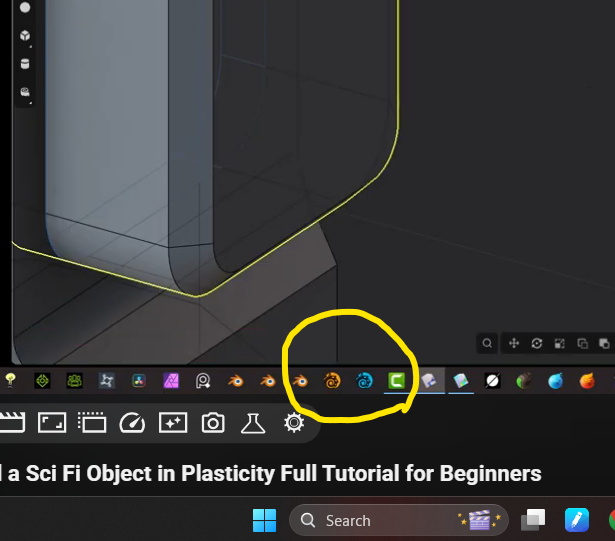Open the flask experiments icon
Viewport: 615px width, 541px height.
click(x=253, y=423)
